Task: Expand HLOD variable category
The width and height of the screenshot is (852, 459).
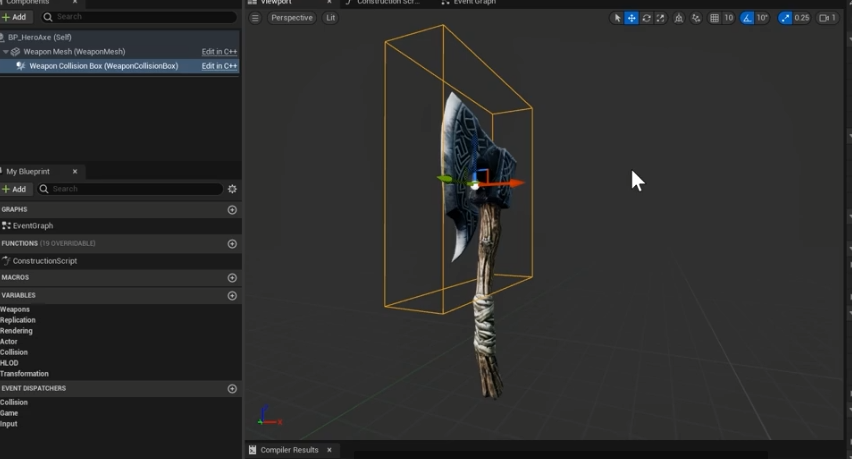Action: [x=9, y=363]
